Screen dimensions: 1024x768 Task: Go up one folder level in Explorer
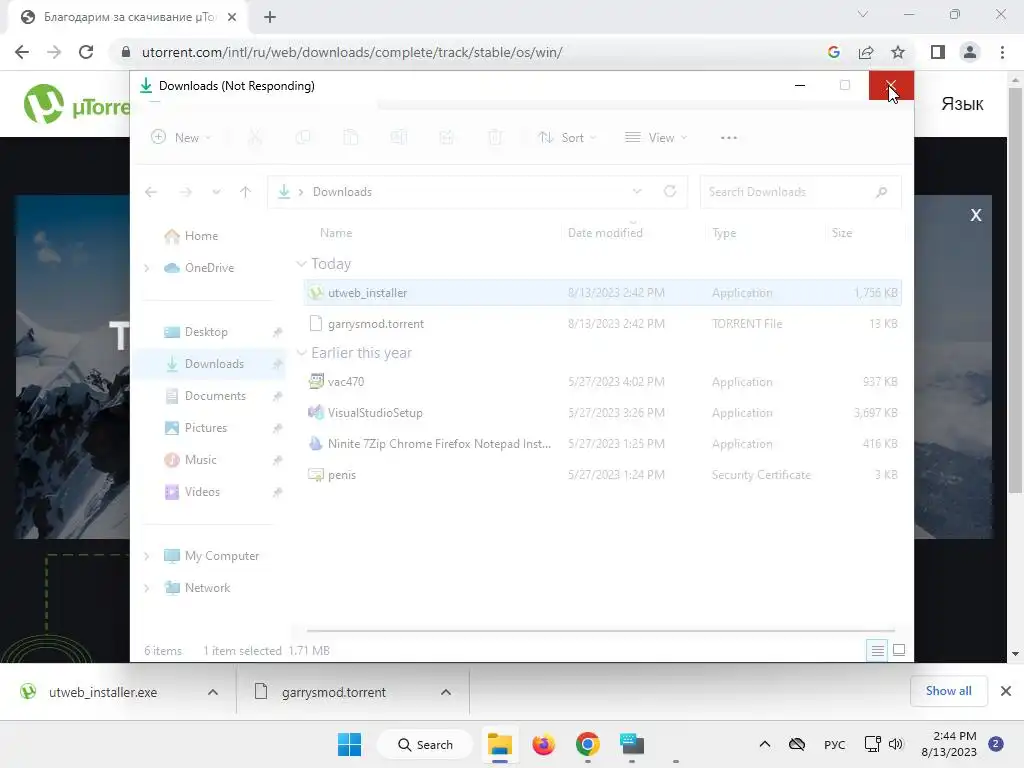(x=246, y=192)
